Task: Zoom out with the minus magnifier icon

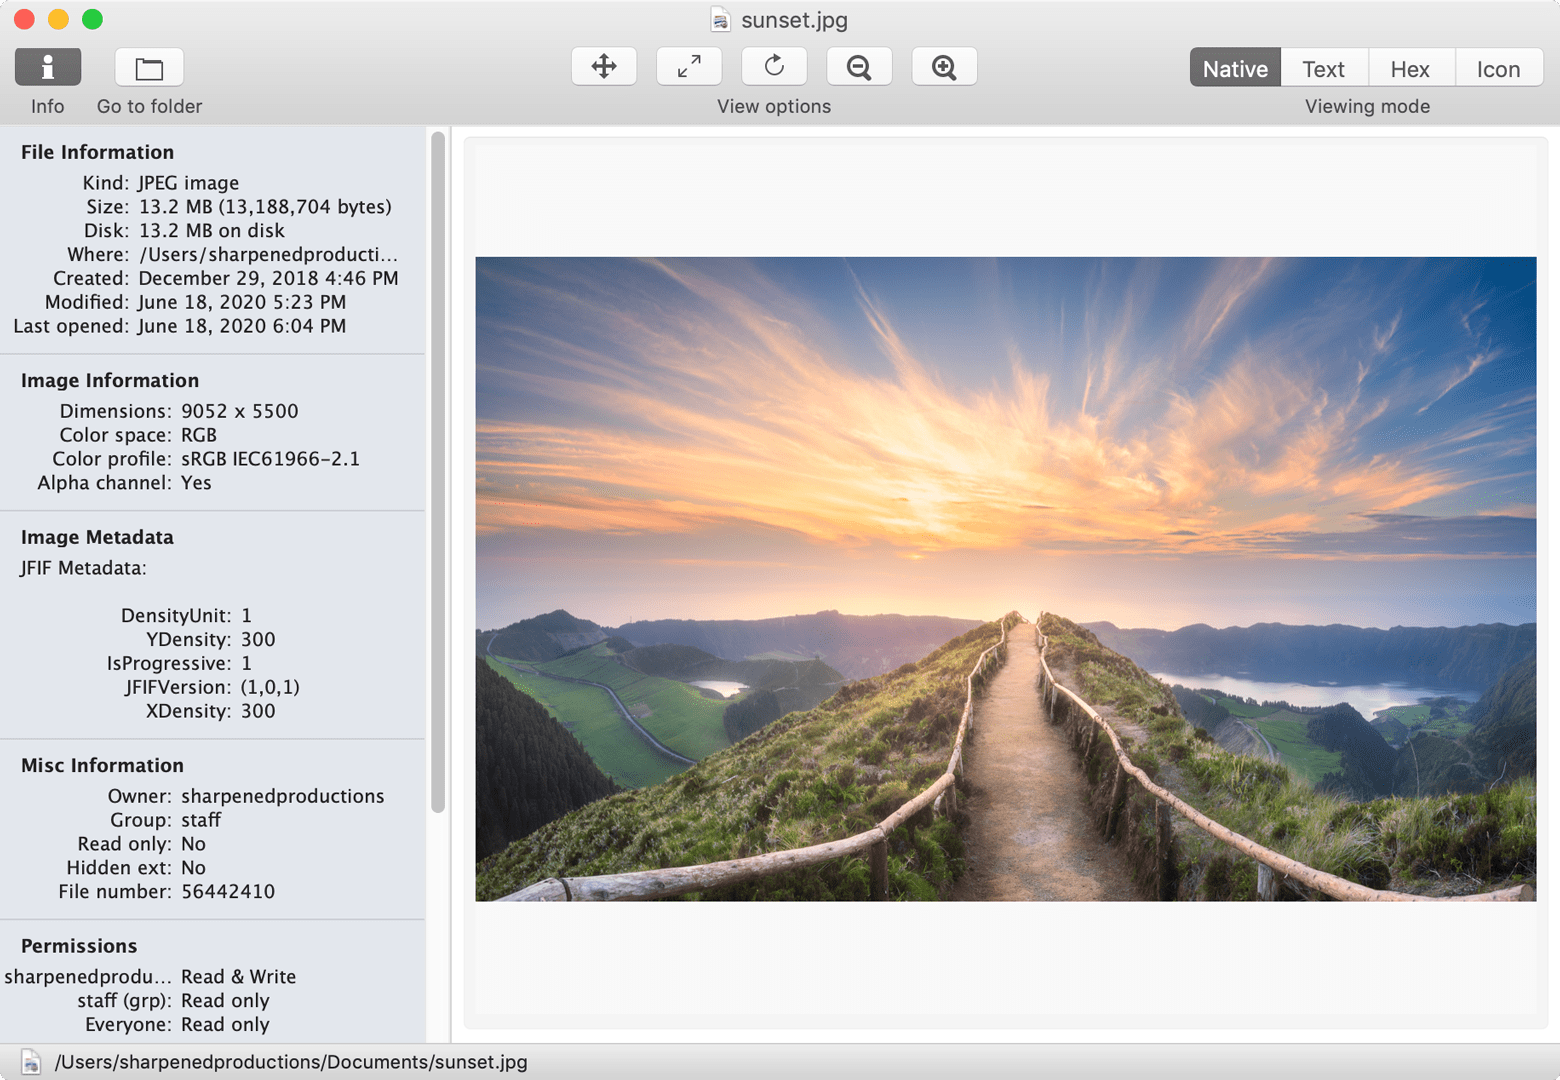Action: pyautogui.click(x=859, y=66)
